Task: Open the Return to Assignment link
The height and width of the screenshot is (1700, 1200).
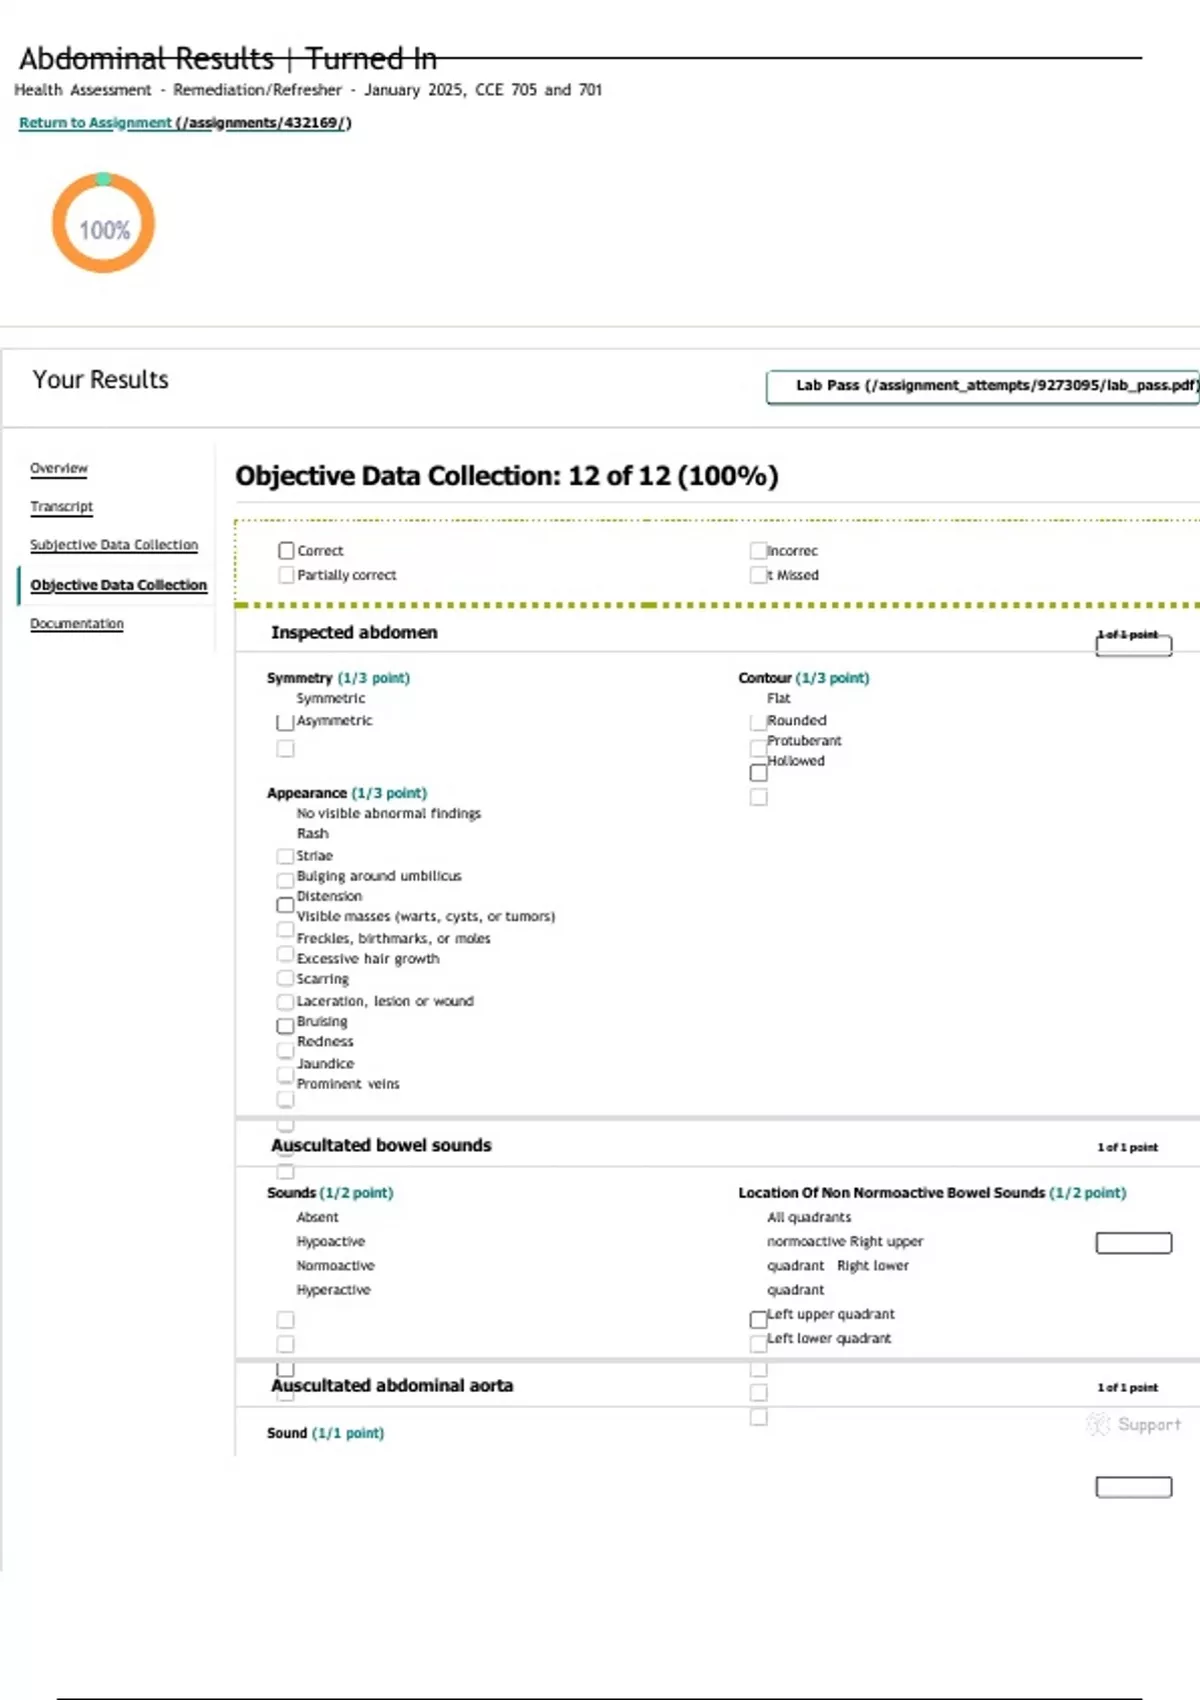Action: pyautogui.click(x=184, y=123)
